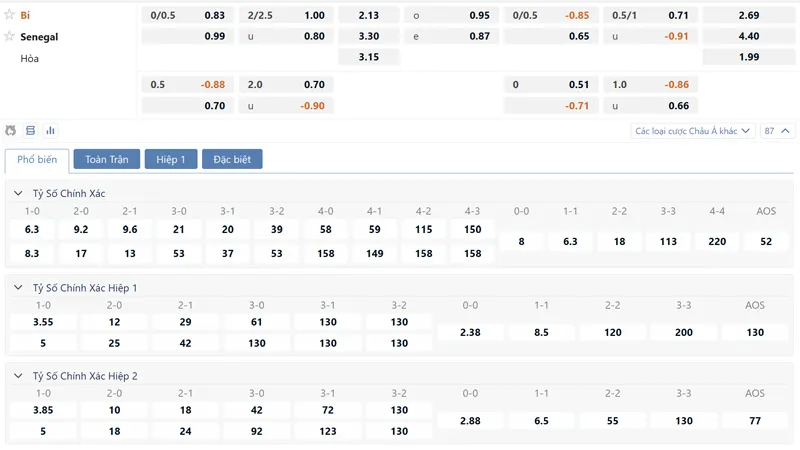Pick first half 1-1 at 8.5
This screenshot has width=800, height=450.
(541, 332)
